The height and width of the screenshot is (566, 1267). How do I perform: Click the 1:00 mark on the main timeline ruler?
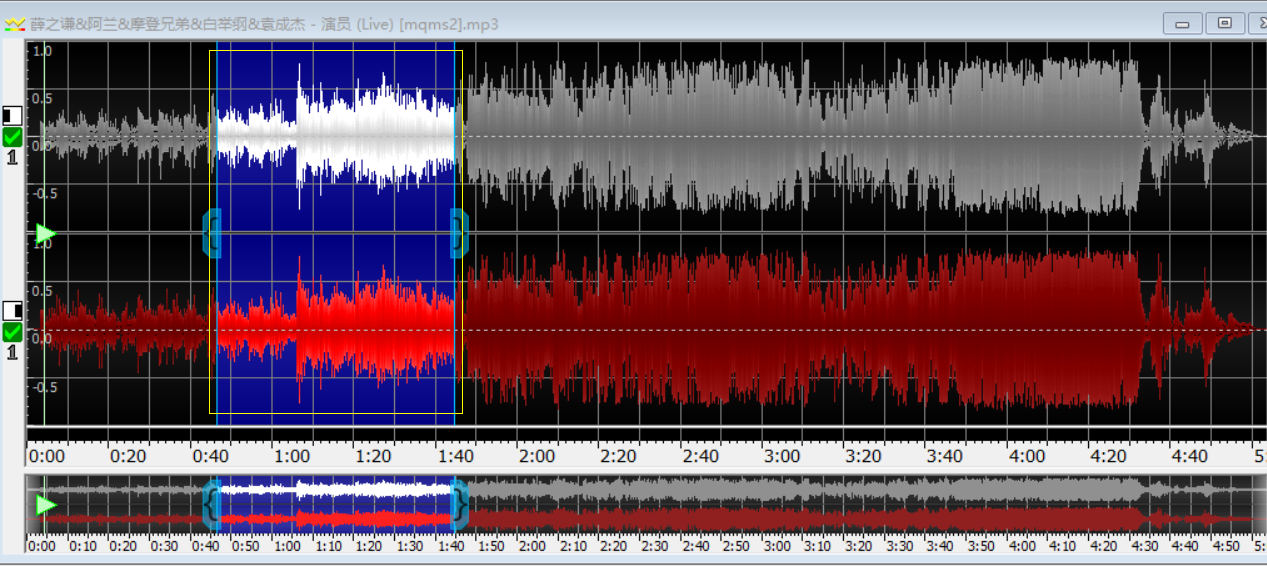[x=291, y=456]
